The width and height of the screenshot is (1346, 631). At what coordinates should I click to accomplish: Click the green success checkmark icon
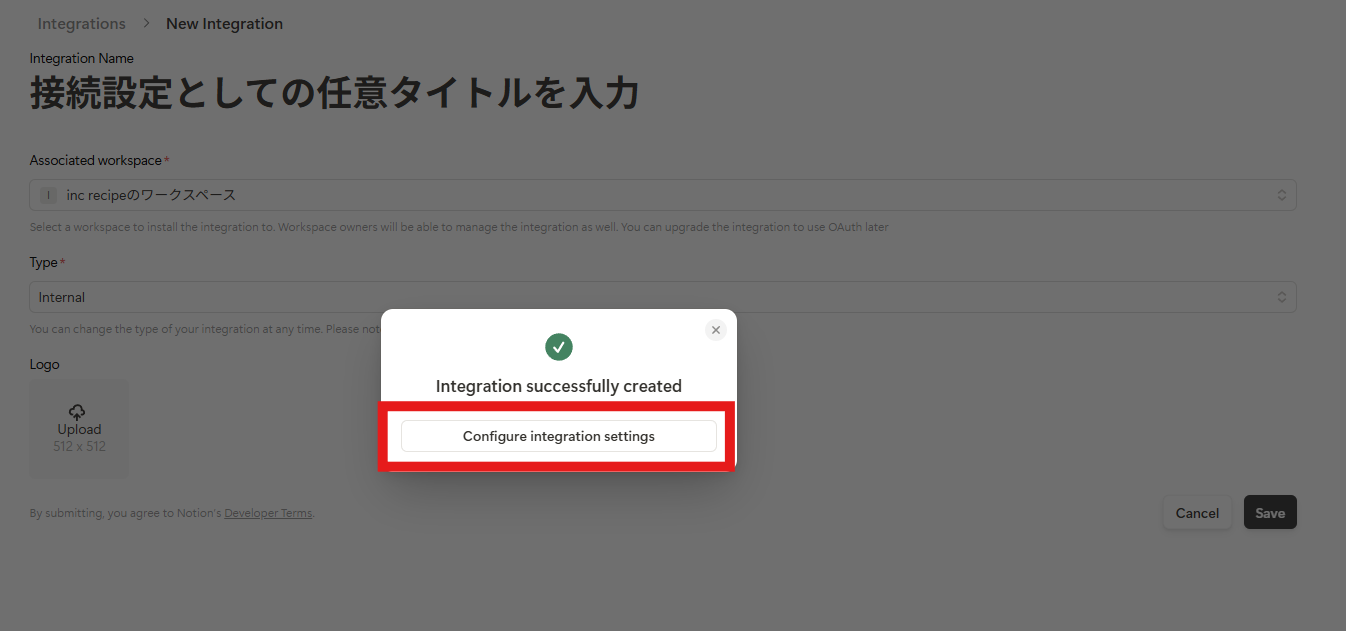click(559, 347)
